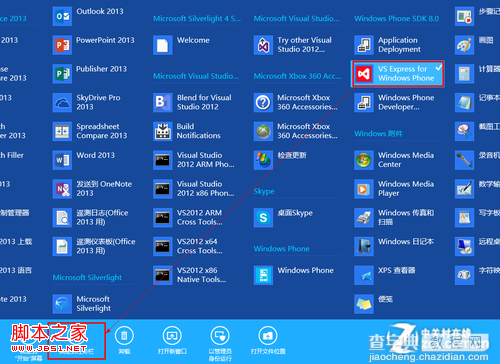Open Windows 日记本
Image resolution: width=500 pixels, height=364 pixels.
coord(394,246)
